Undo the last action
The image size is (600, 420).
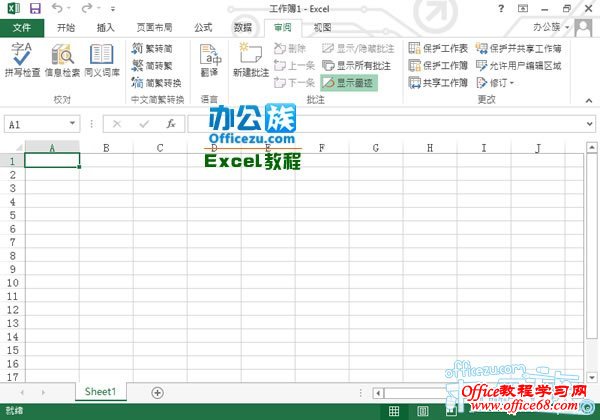click(x=57, y=8)
